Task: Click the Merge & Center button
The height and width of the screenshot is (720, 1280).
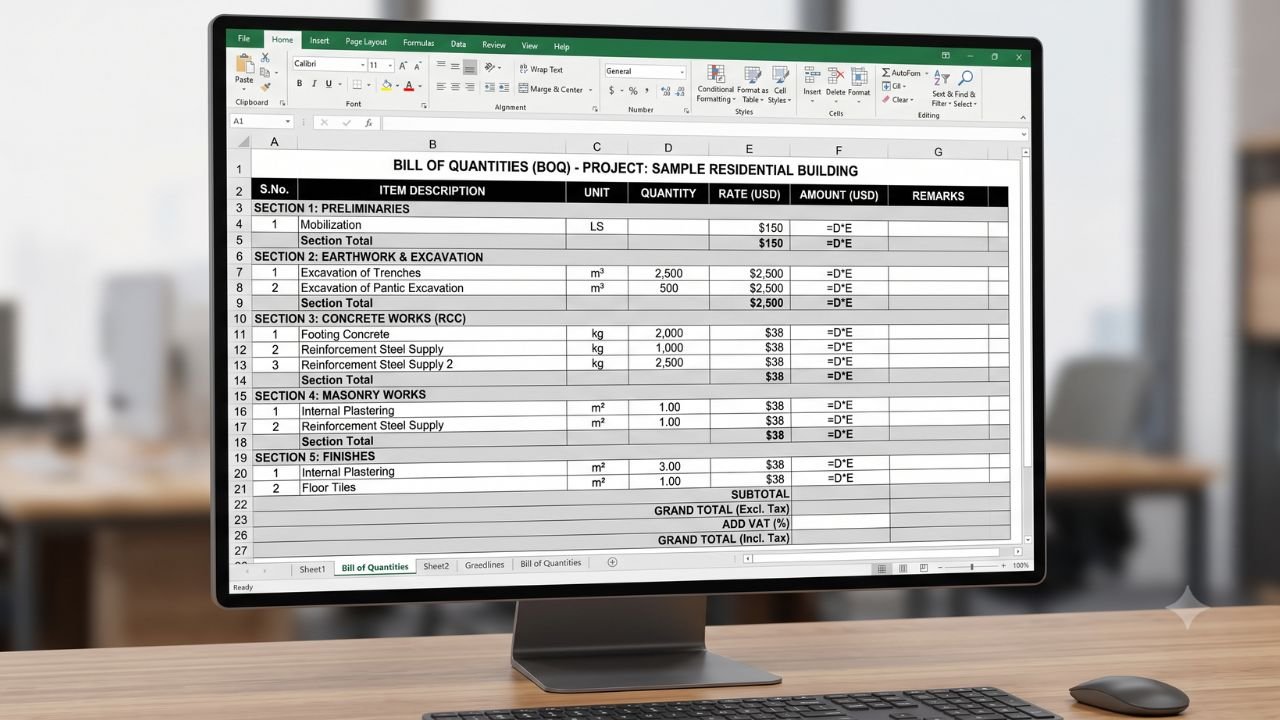Action: 550,89
